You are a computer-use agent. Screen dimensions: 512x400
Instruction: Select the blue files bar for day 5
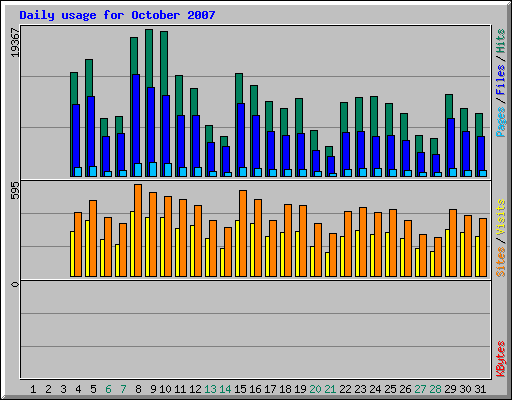[91, 131]
